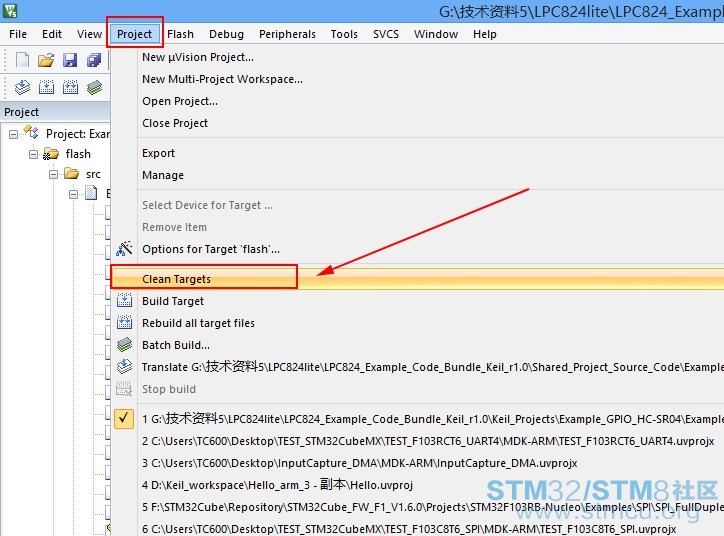Open the View menu
This screenshot has width=724, height=536.
(x=89, y=34)
